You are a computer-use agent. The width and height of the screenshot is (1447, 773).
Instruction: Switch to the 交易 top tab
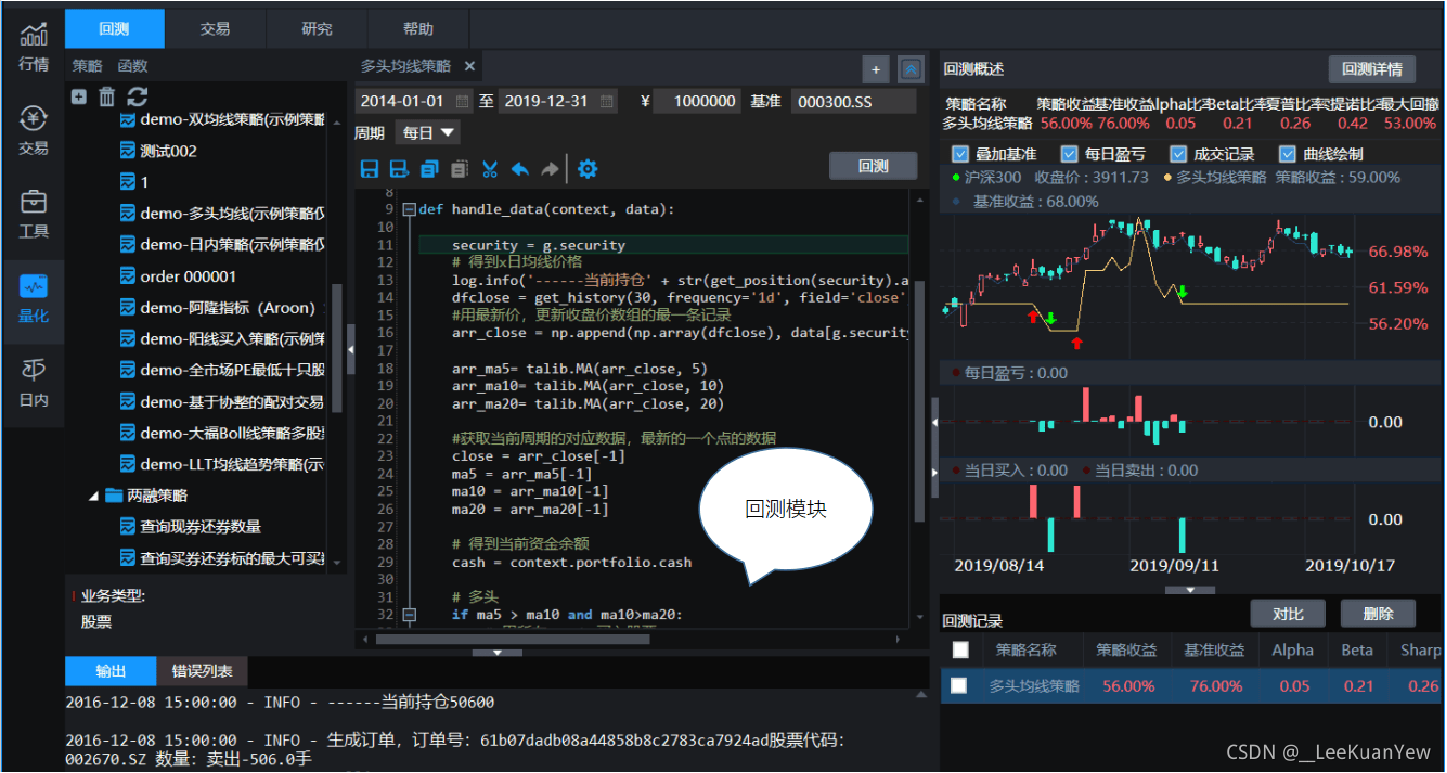tap(216, 29)
